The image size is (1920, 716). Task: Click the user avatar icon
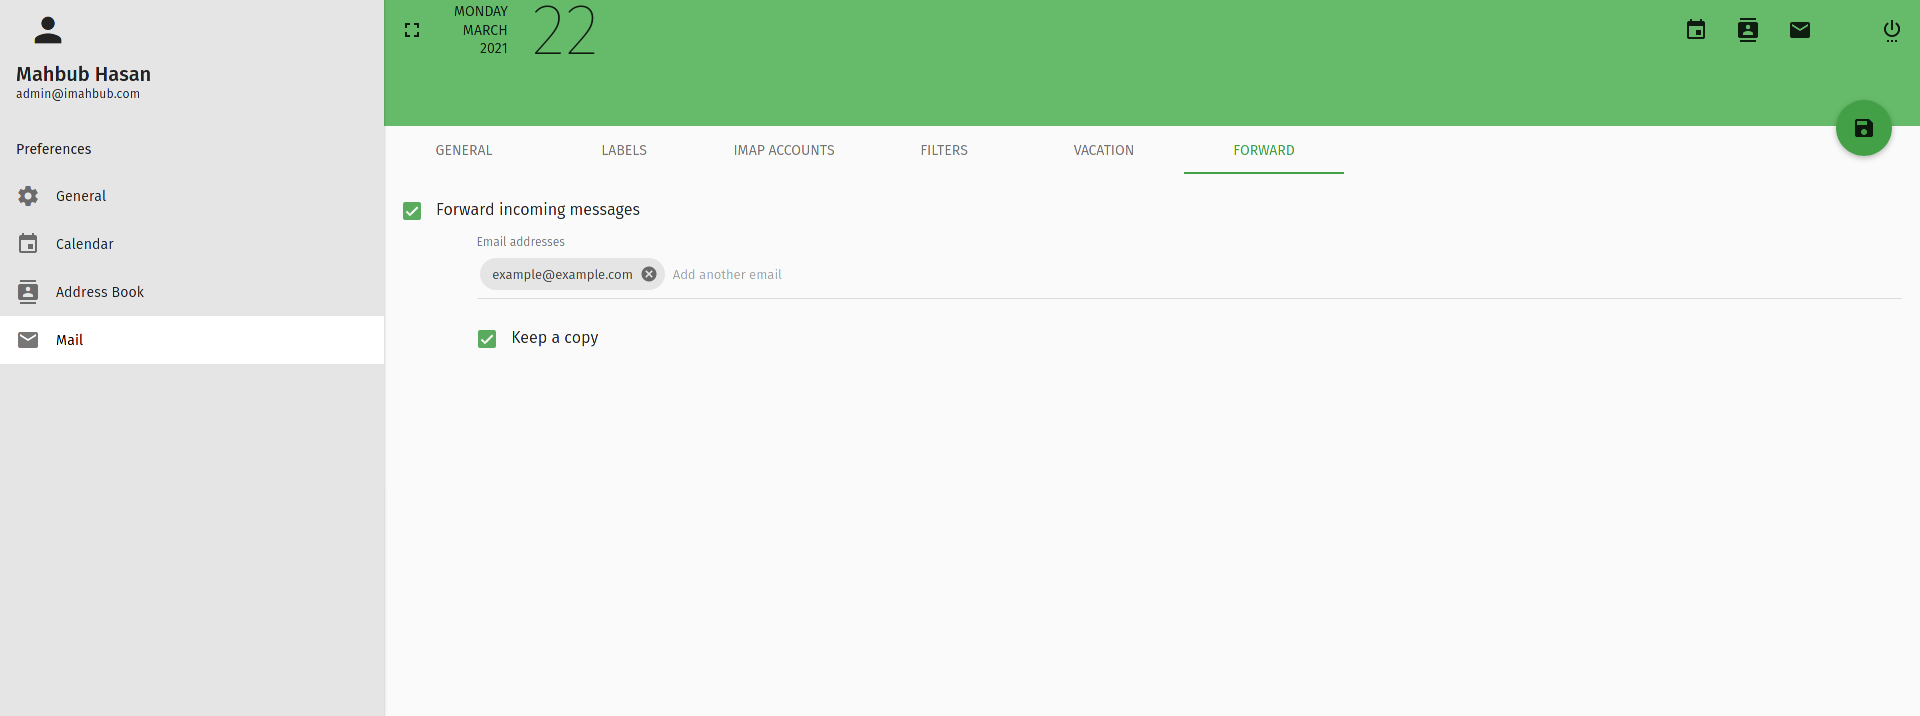48,31
